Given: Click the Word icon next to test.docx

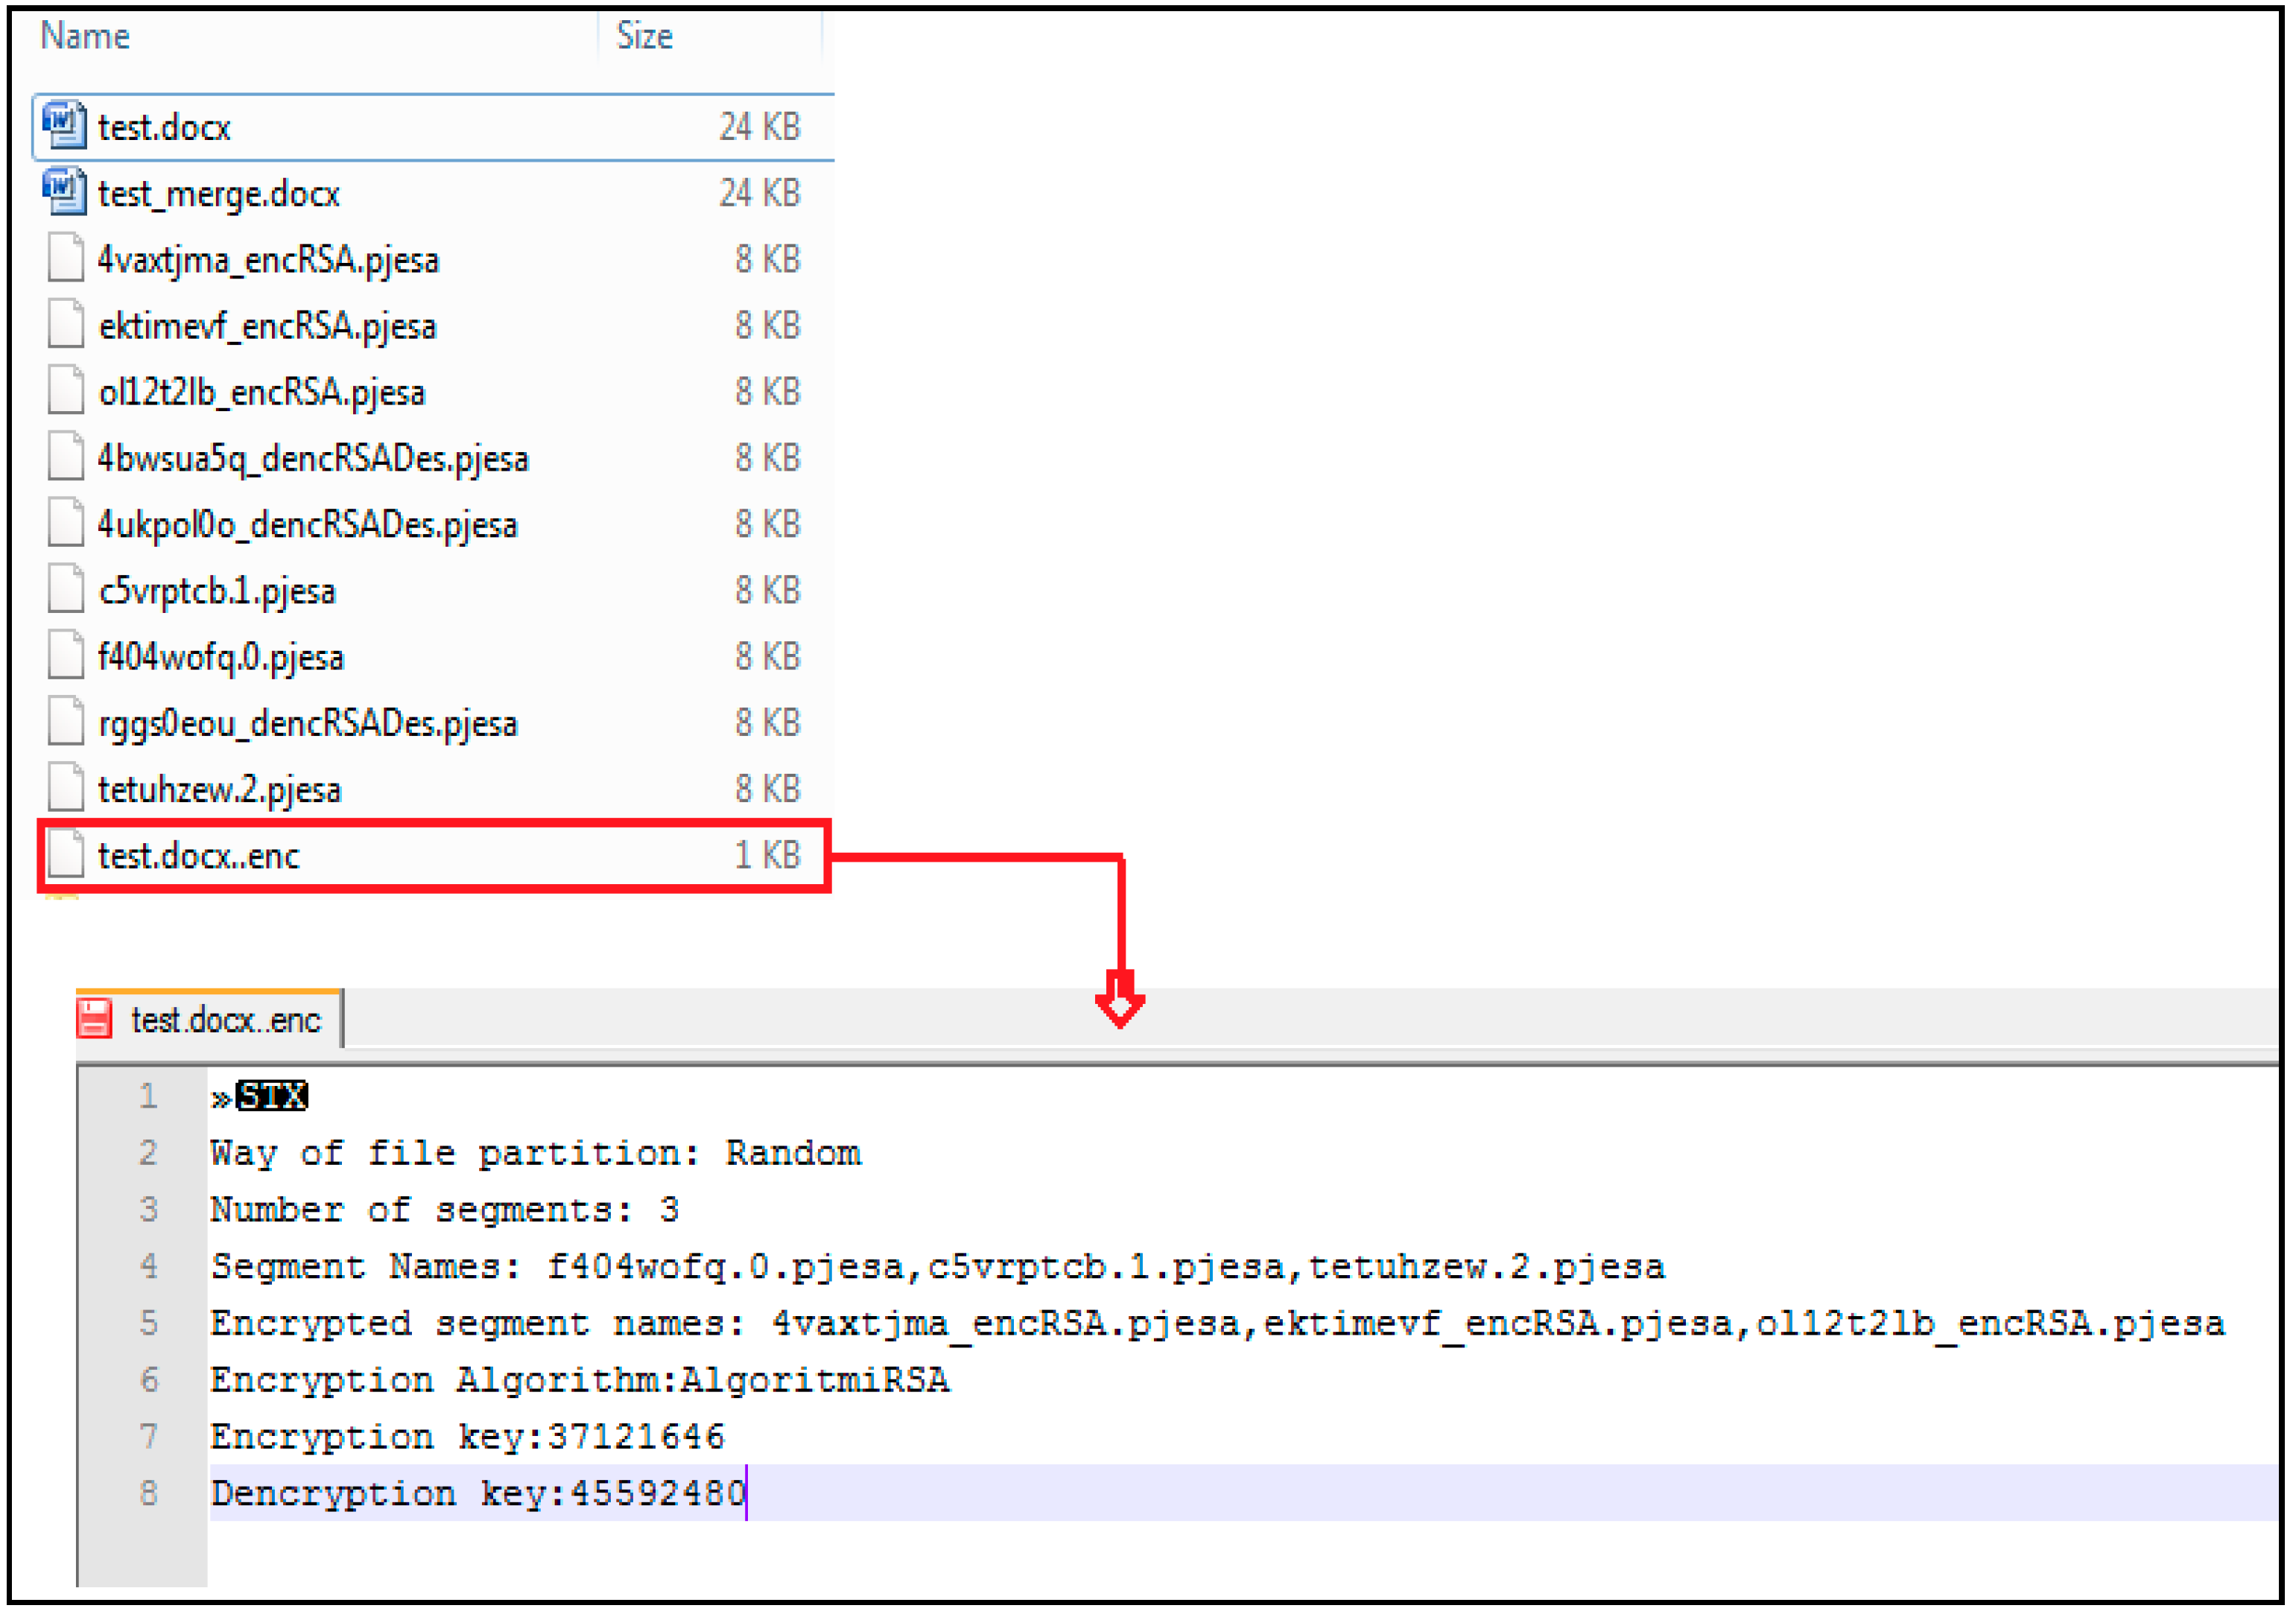Looking at the screenshot, I should coord(64,125).
